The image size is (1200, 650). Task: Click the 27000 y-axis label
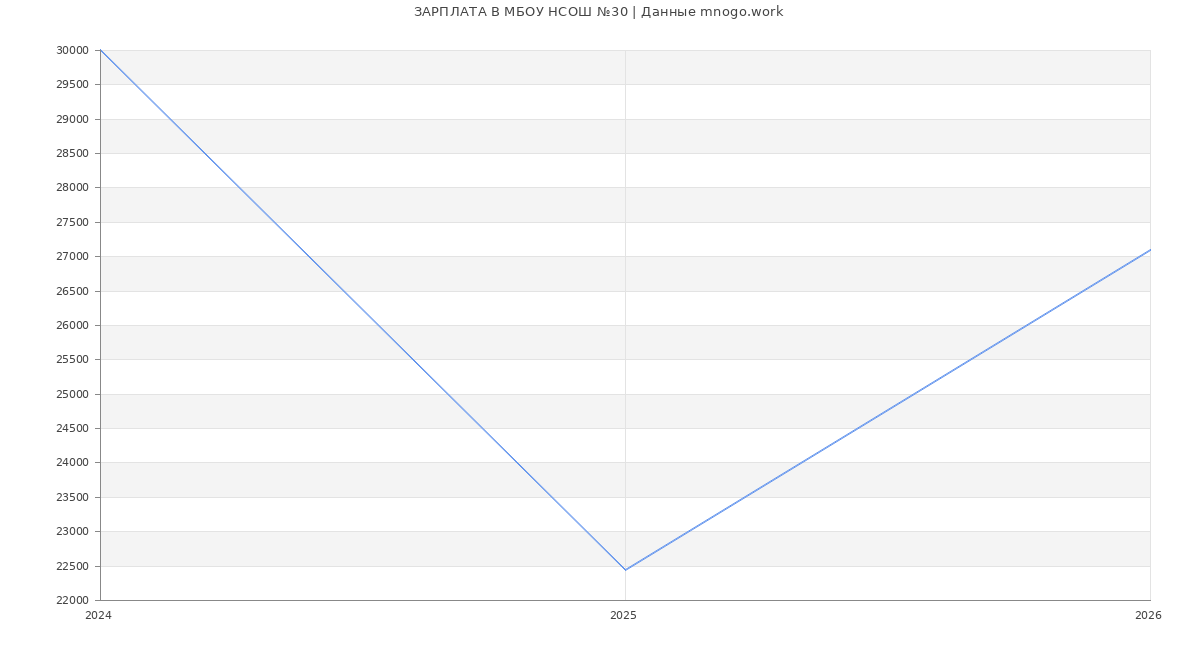(72, 257)
